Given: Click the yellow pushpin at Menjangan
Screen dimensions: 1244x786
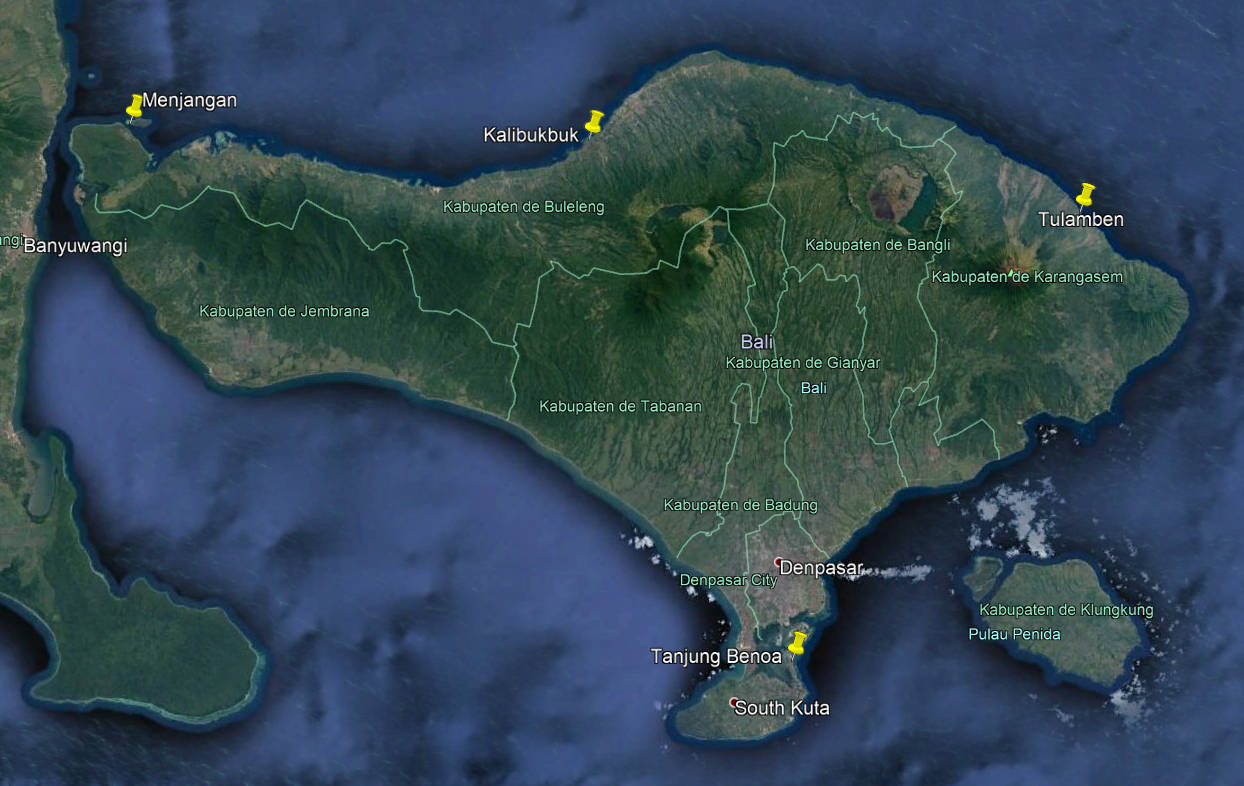Looking at the screenshot, I should pyautogui.click(x=135, y=106).
